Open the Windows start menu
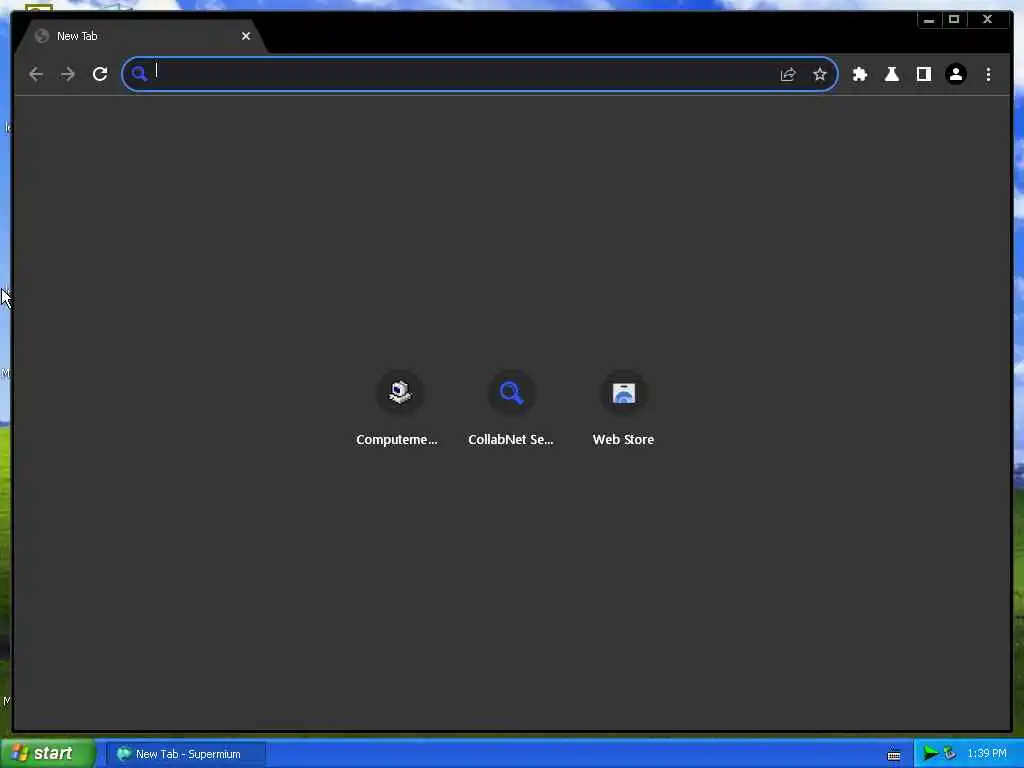This screenshot has width=1024, height=768. tap(48, 754)
